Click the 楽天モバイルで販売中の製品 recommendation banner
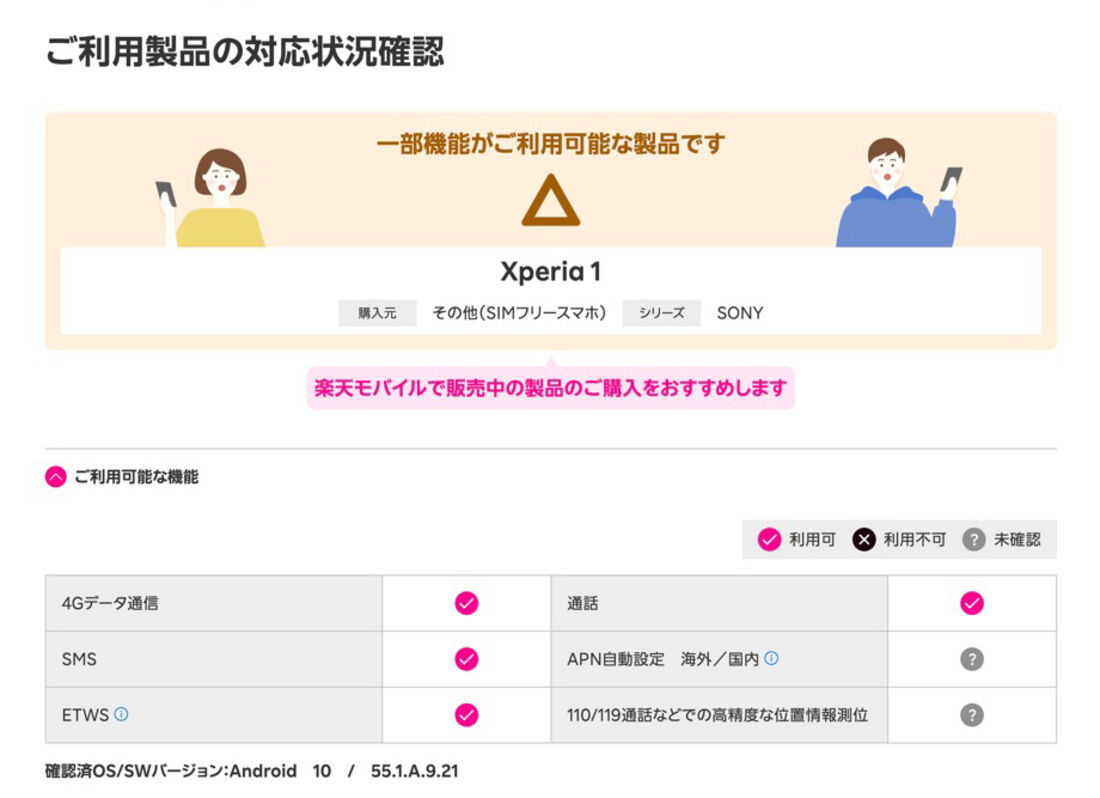1100x798 pixels. pos(551,388)
